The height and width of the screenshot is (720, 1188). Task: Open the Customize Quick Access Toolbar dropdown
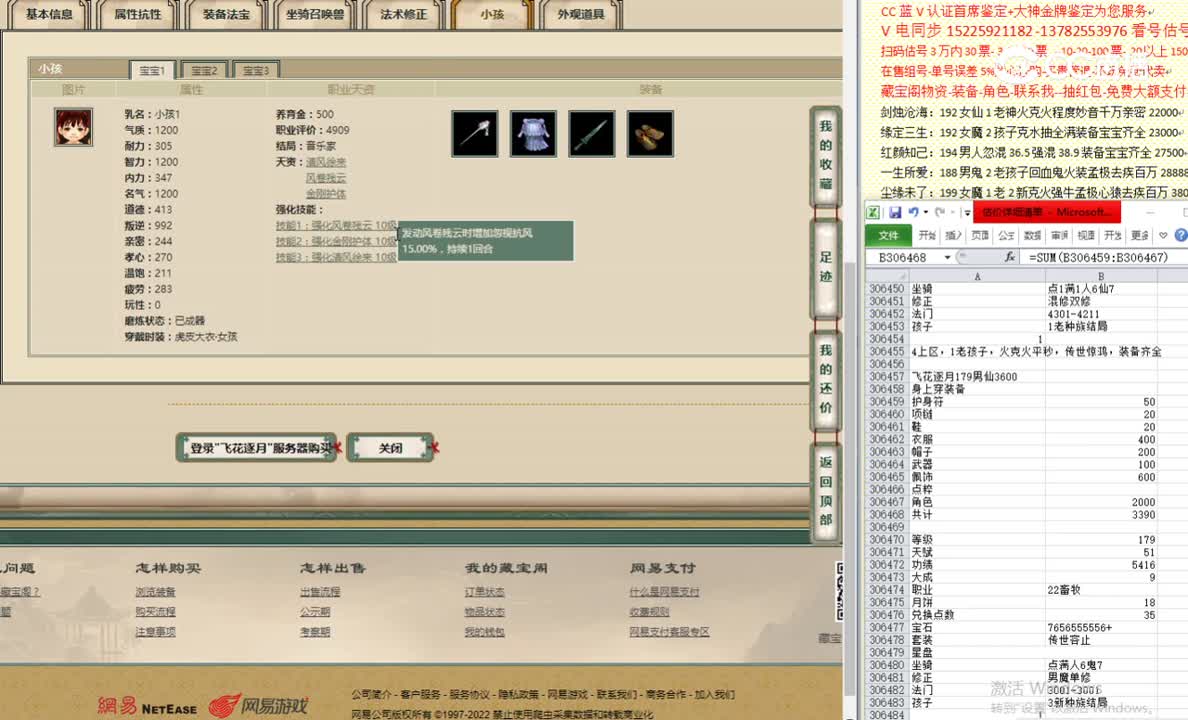point(966,212)
